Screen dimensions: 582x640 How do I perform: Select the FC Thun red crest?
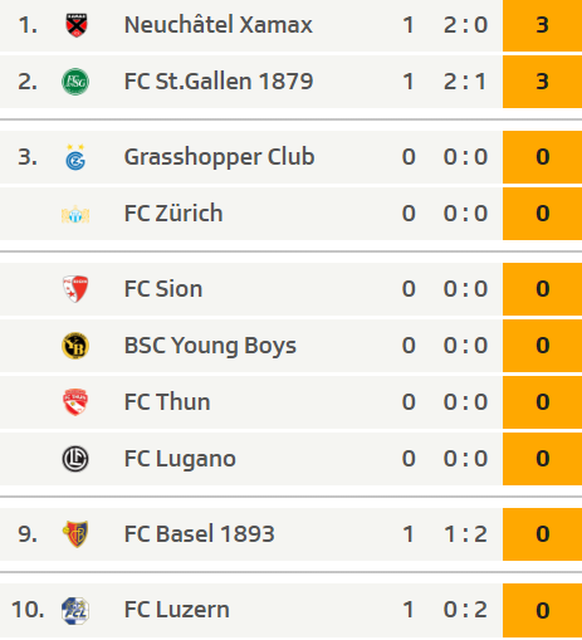click(76, 402)
